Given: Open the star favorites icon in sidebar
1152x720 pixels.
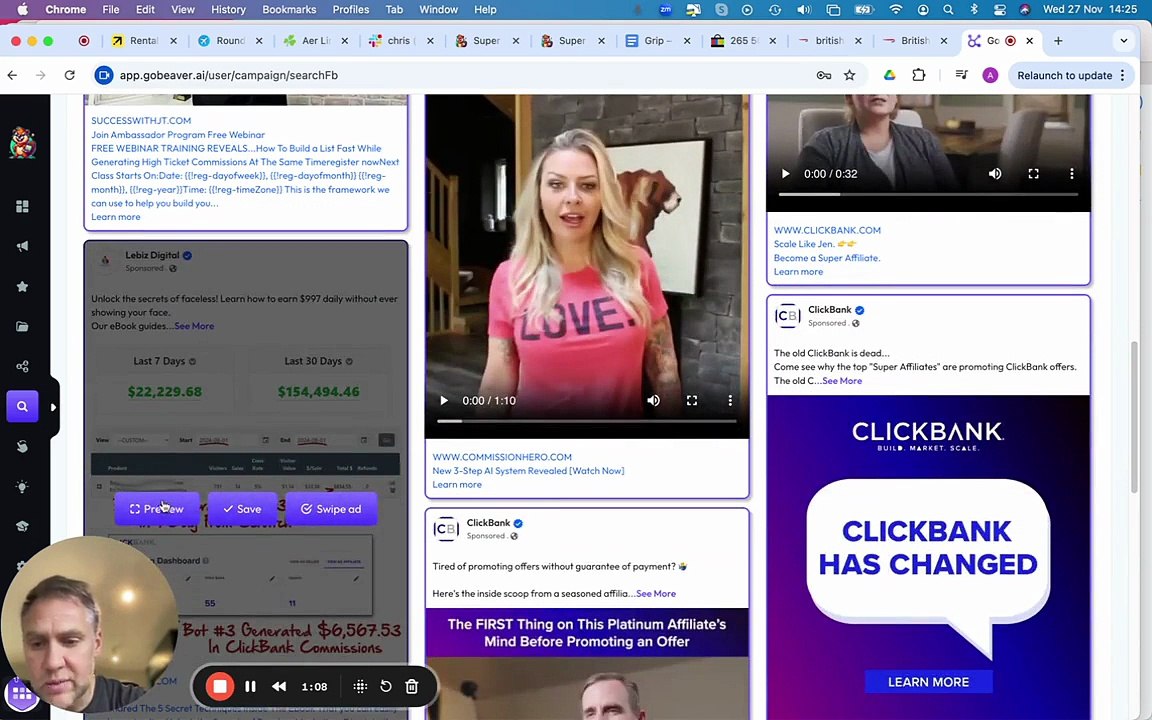Looking at the screenshot, I should (x=22, y=287).
